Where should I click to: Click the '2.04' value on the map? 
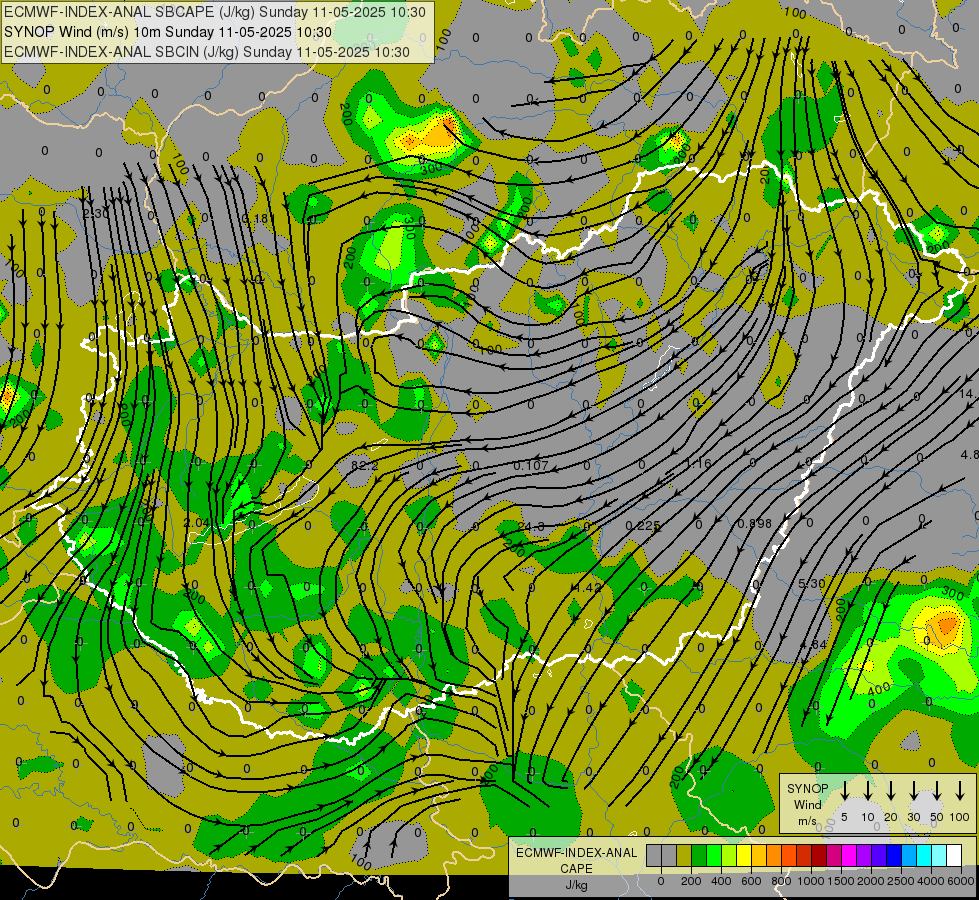(197, 523)
